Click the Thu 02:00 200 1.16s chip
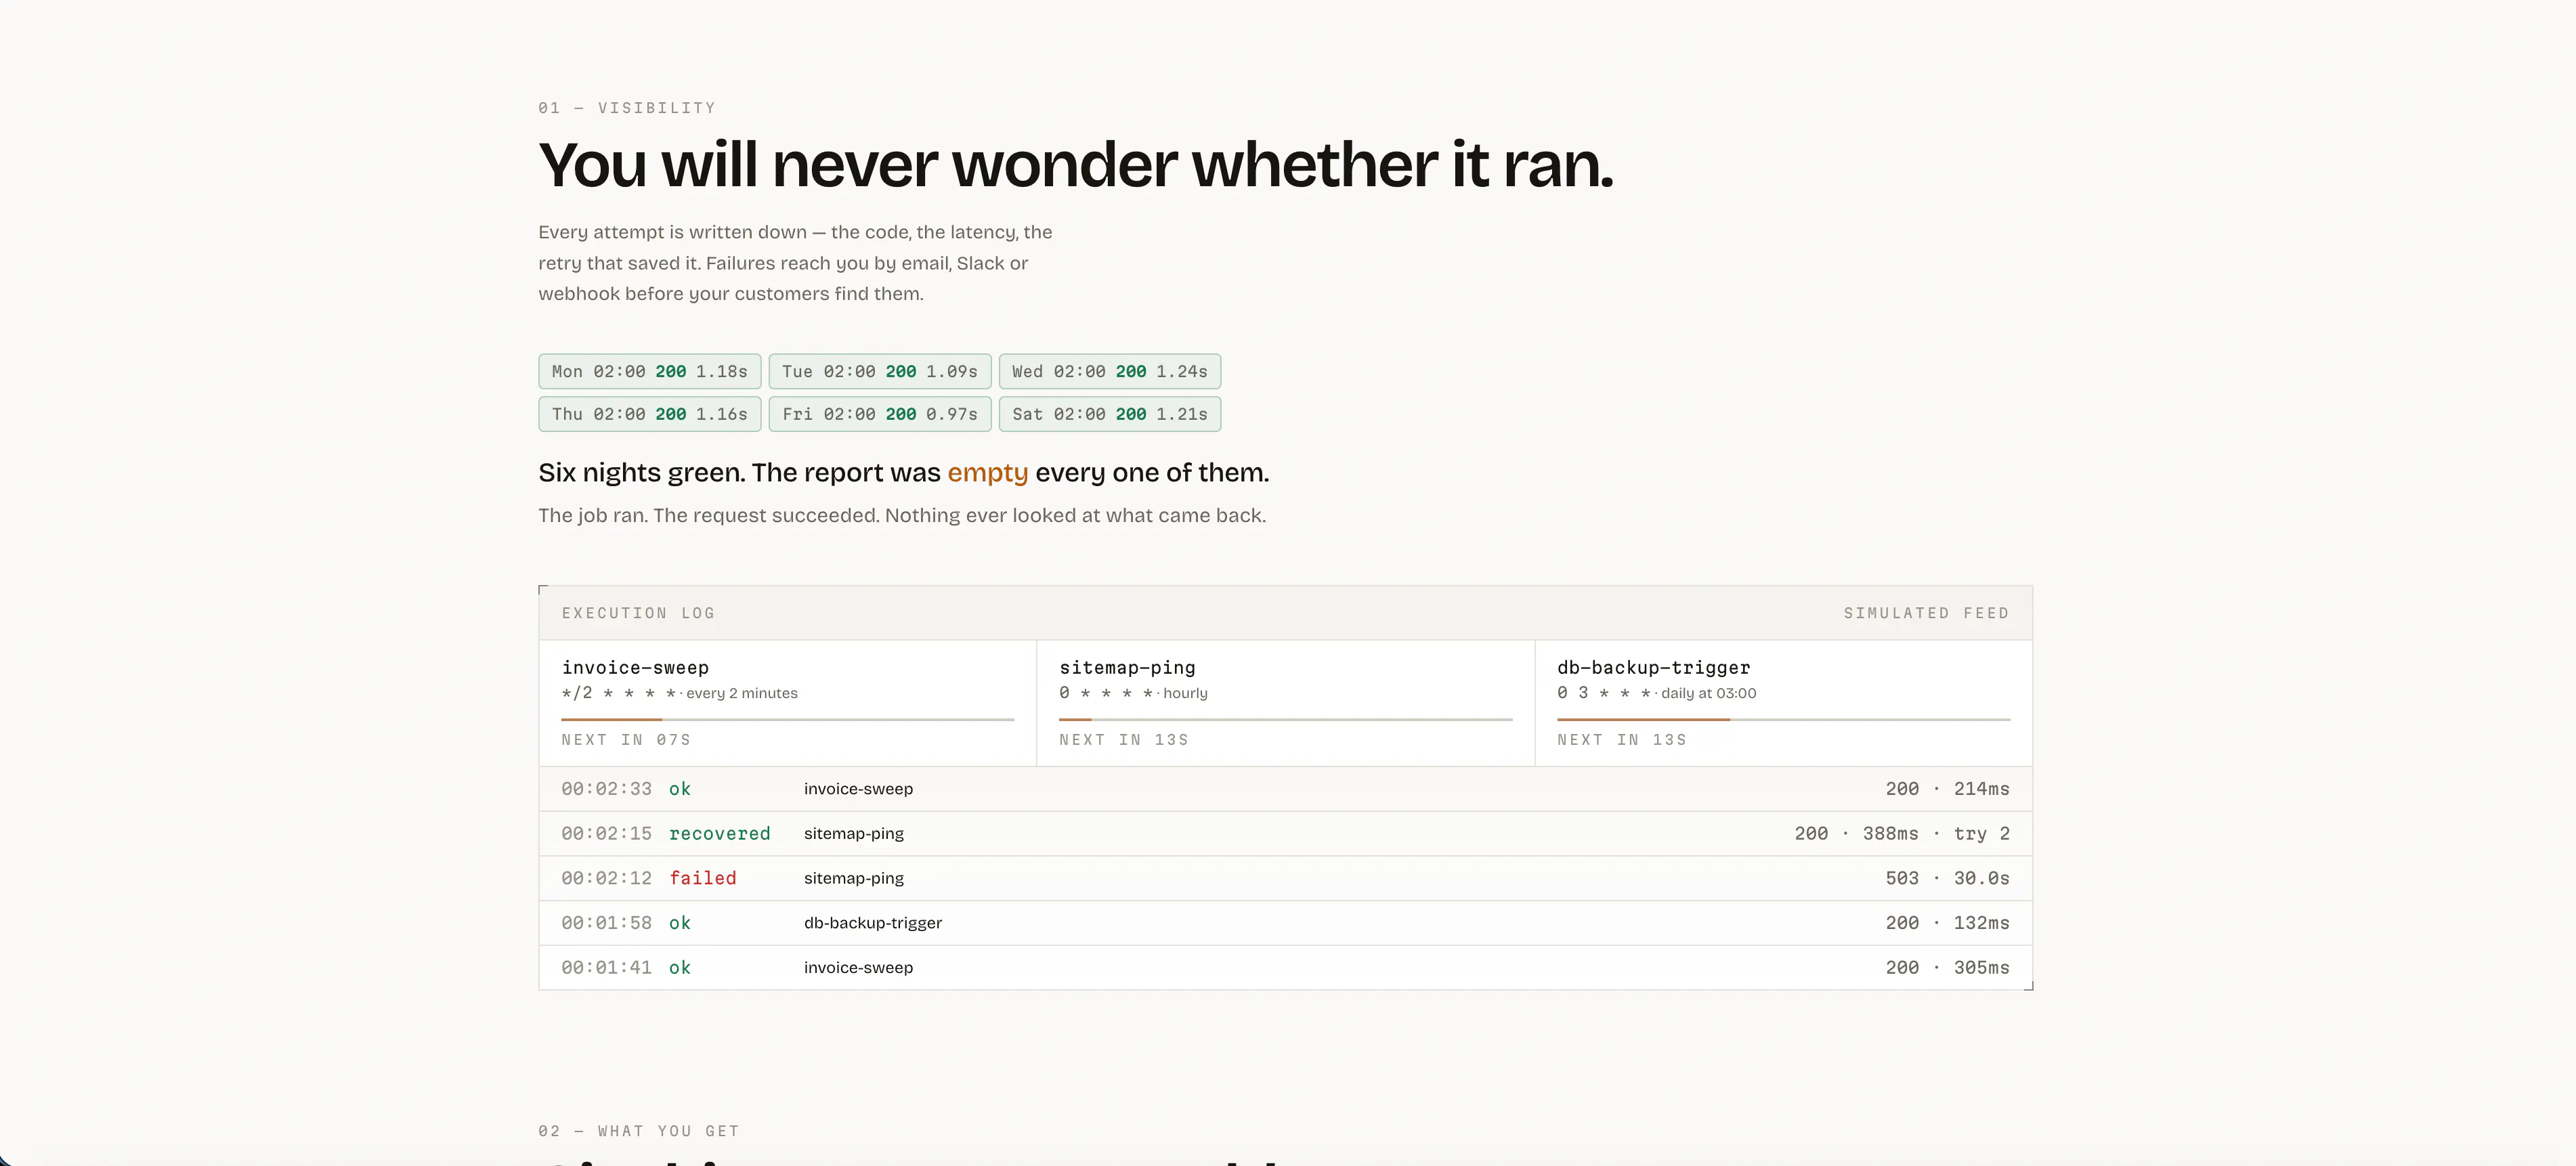 coord(650,414)
